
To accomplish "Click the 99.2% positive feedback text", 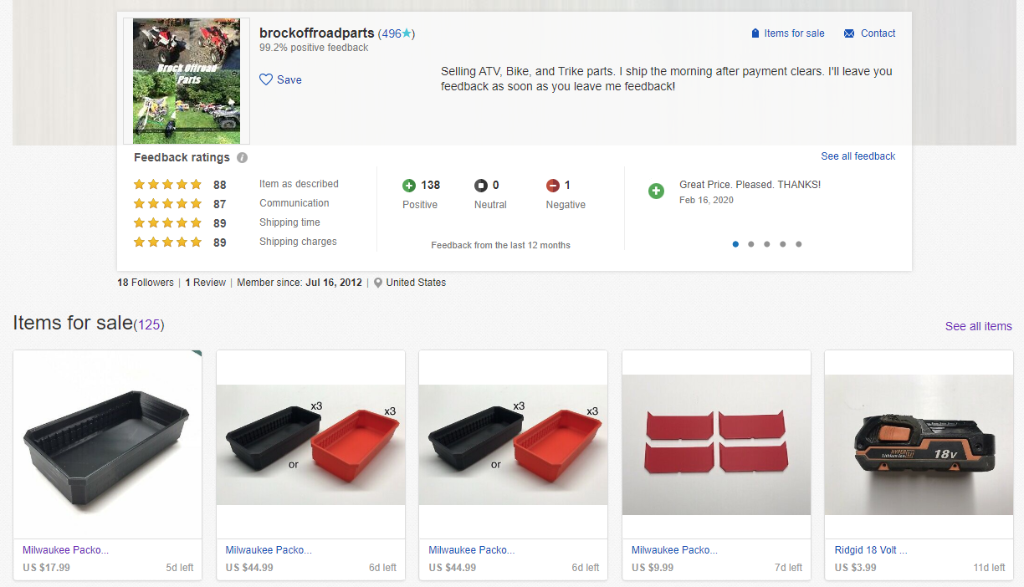I will (313, 48).
